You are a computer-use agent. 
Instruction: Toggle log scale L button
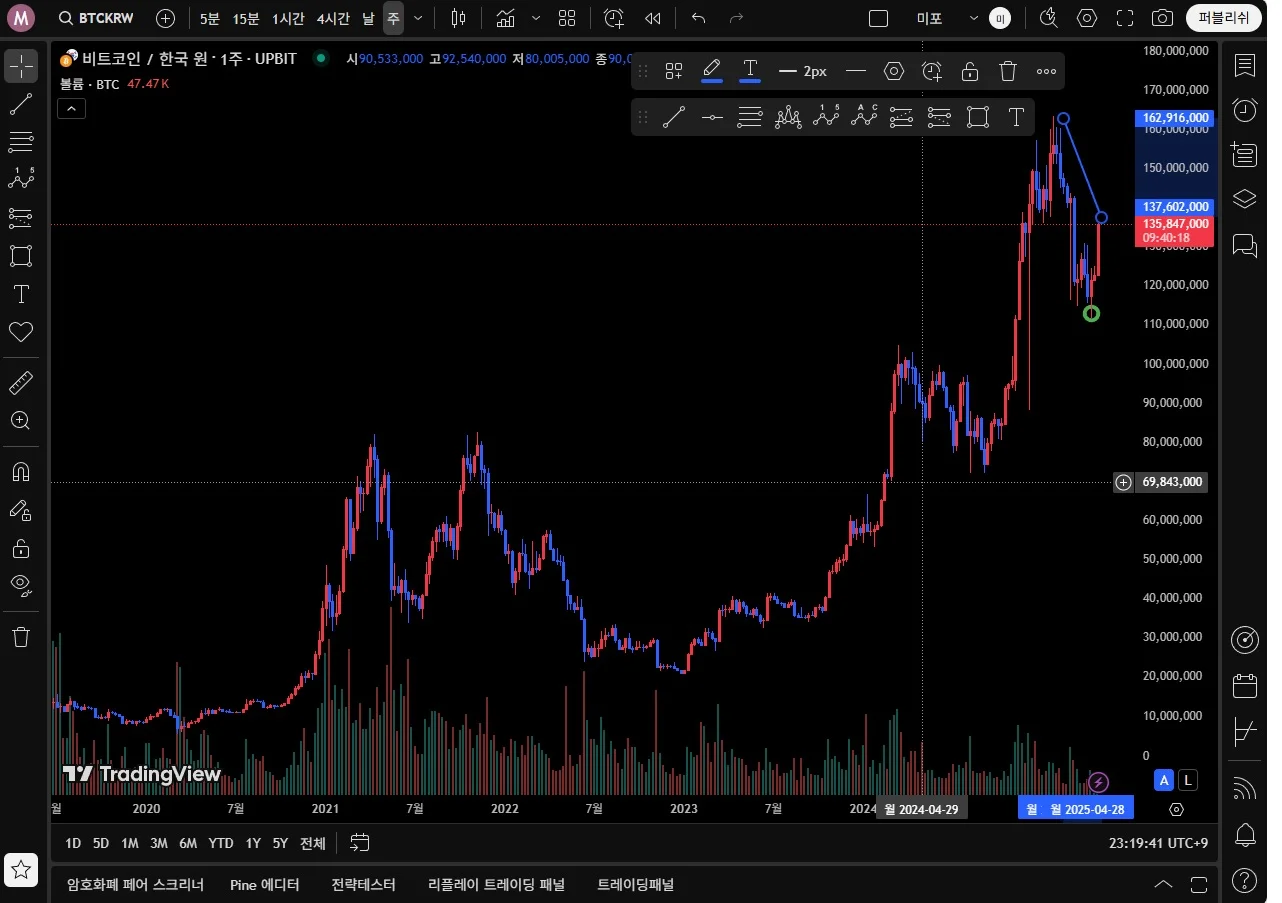(1188, 780)
